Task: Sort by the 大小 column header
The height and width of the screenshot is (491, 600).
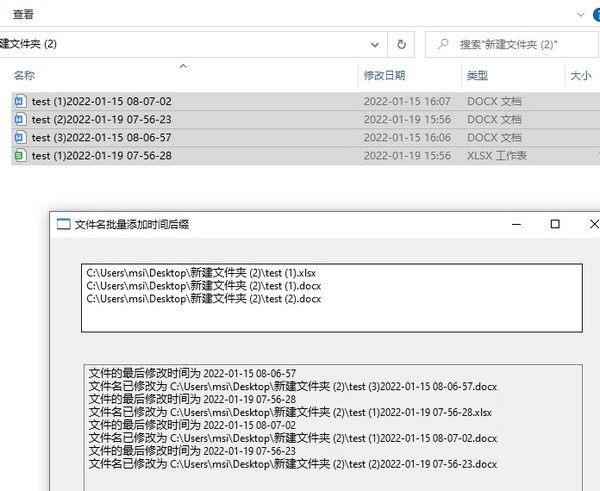Action: [580, 75]
